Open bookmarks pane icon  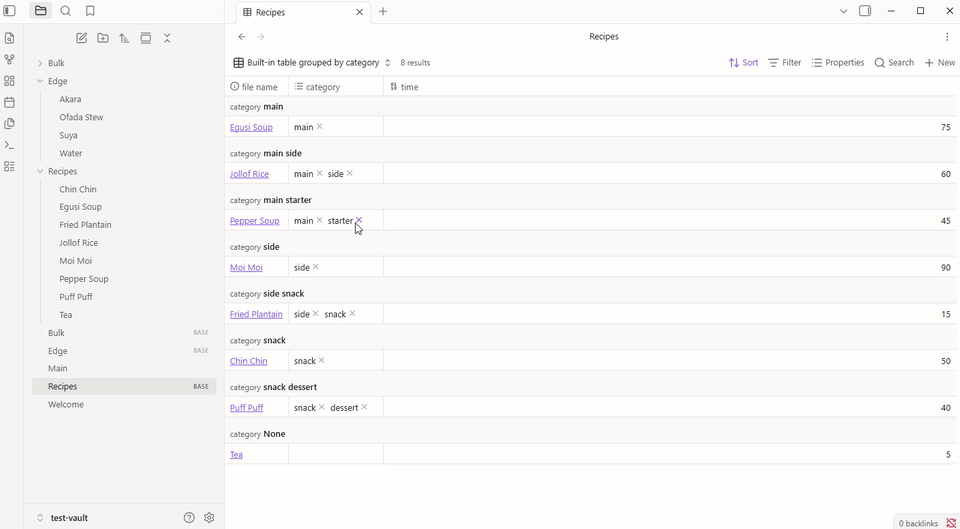(90, 11)
